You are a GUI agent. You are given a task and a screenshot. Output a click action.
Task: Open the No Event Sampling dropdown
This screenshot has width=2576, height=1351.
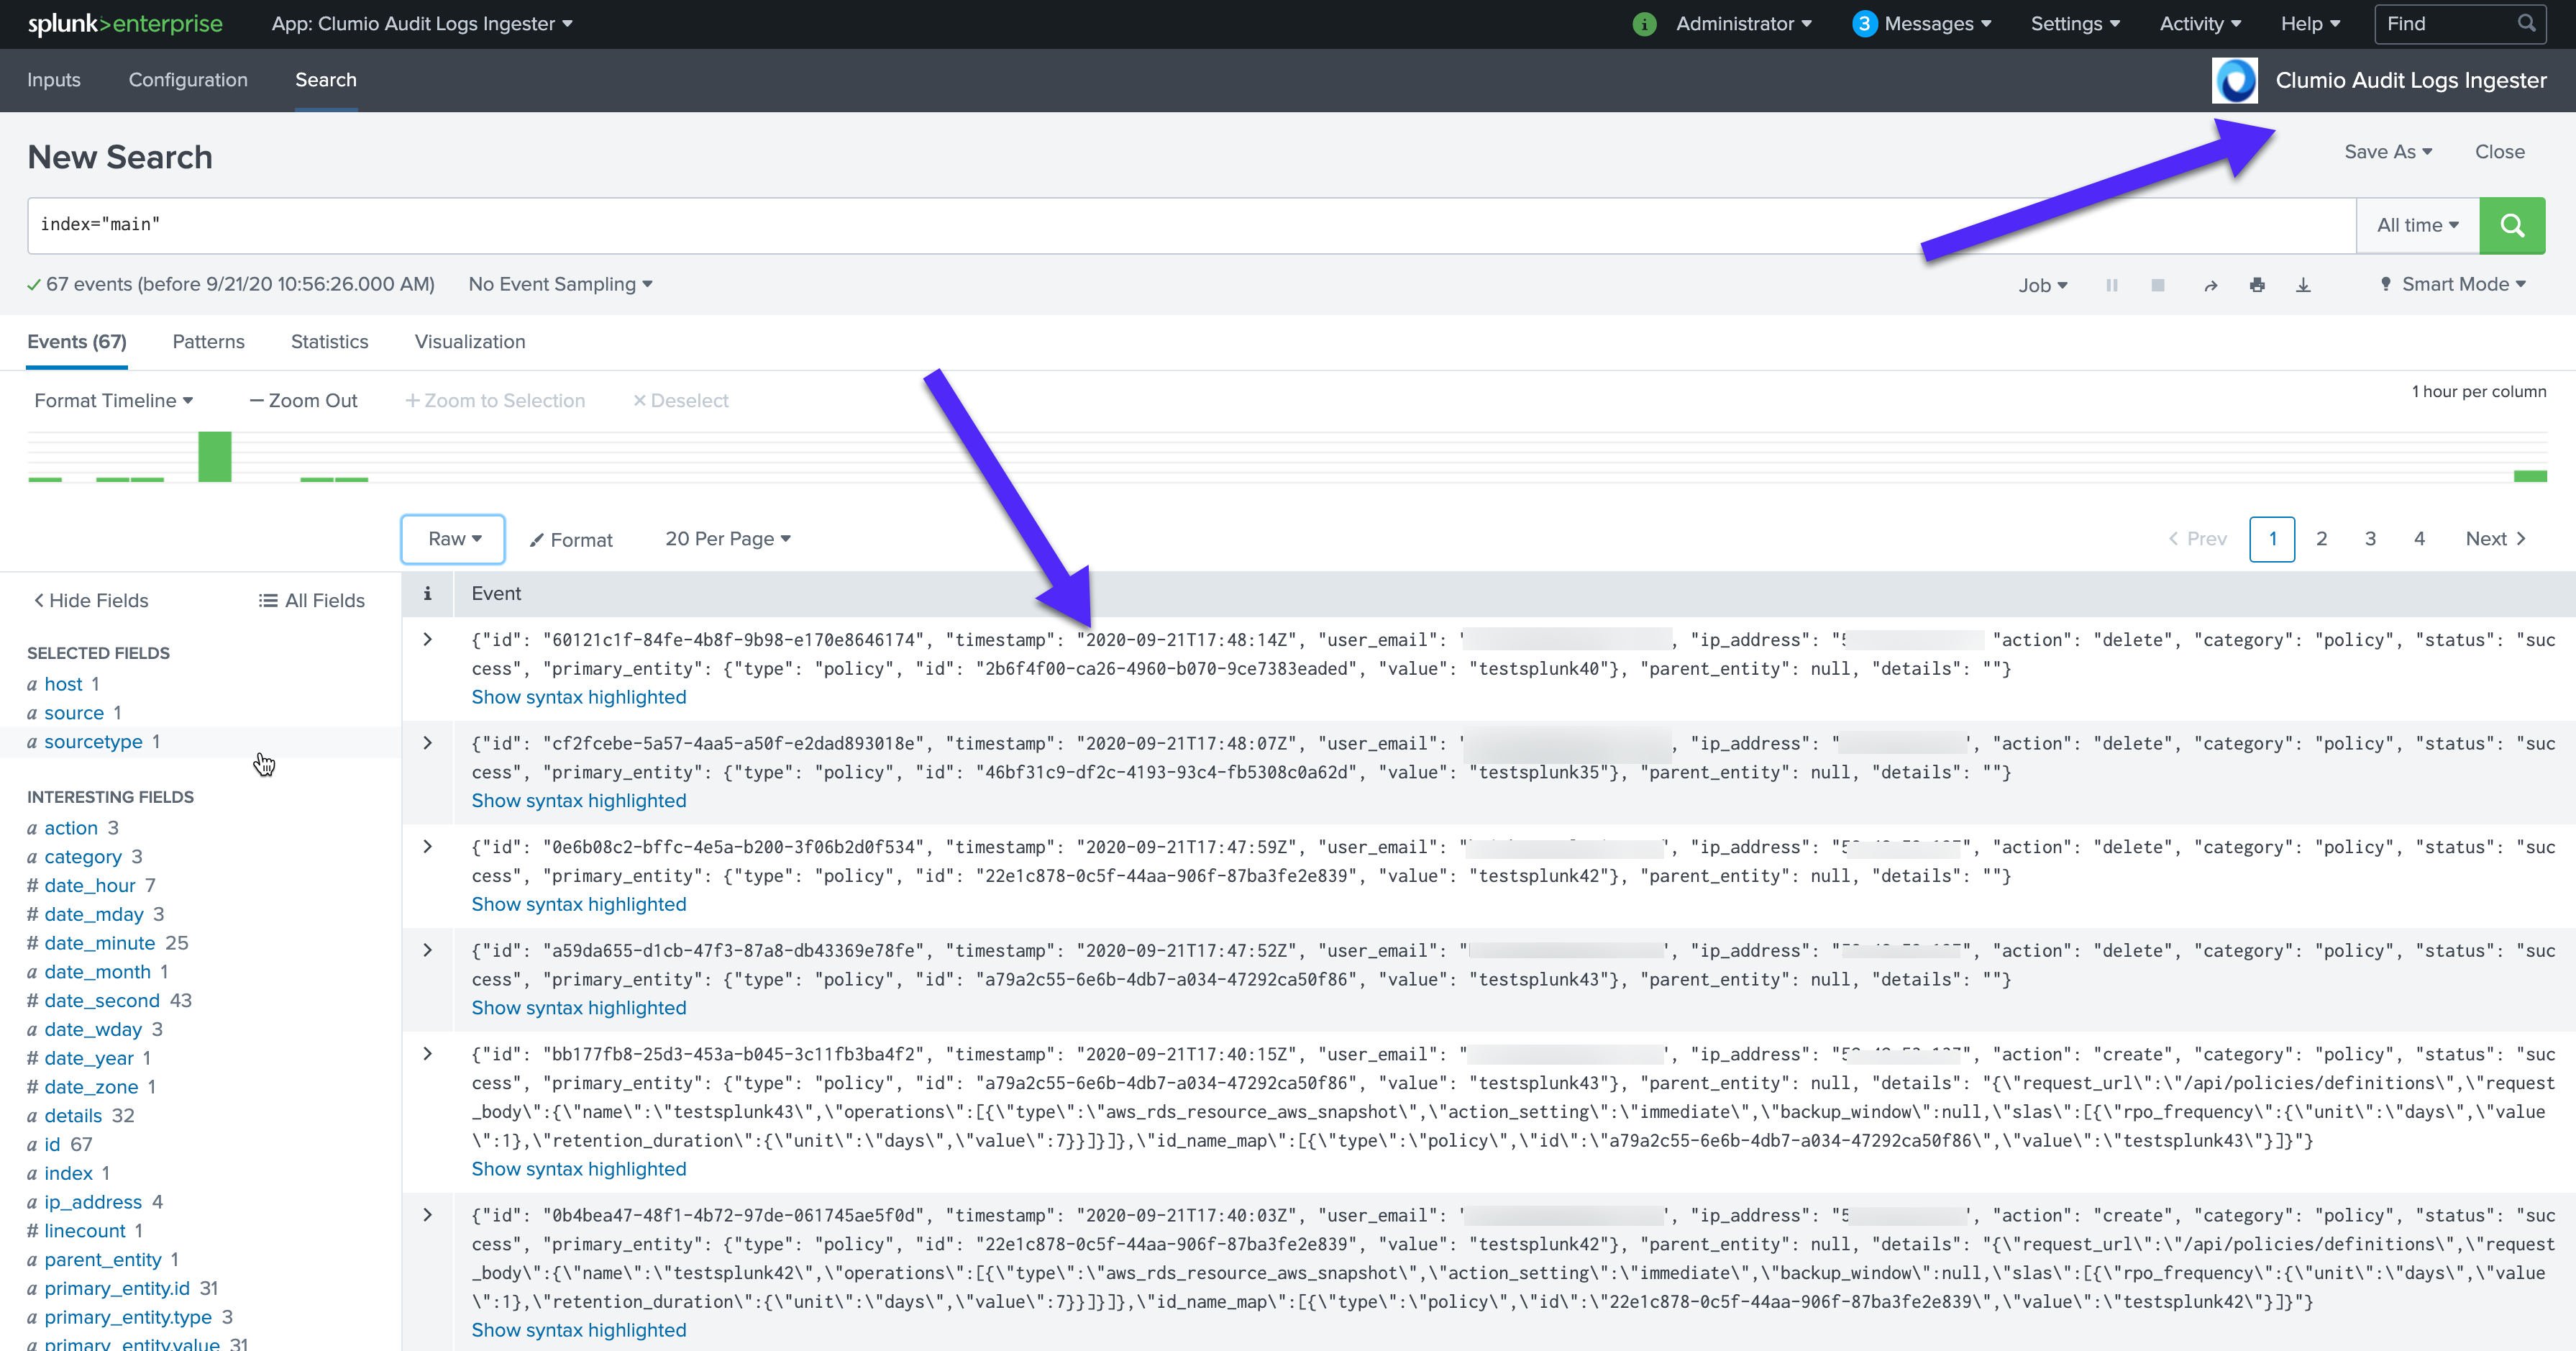point(560,285)
